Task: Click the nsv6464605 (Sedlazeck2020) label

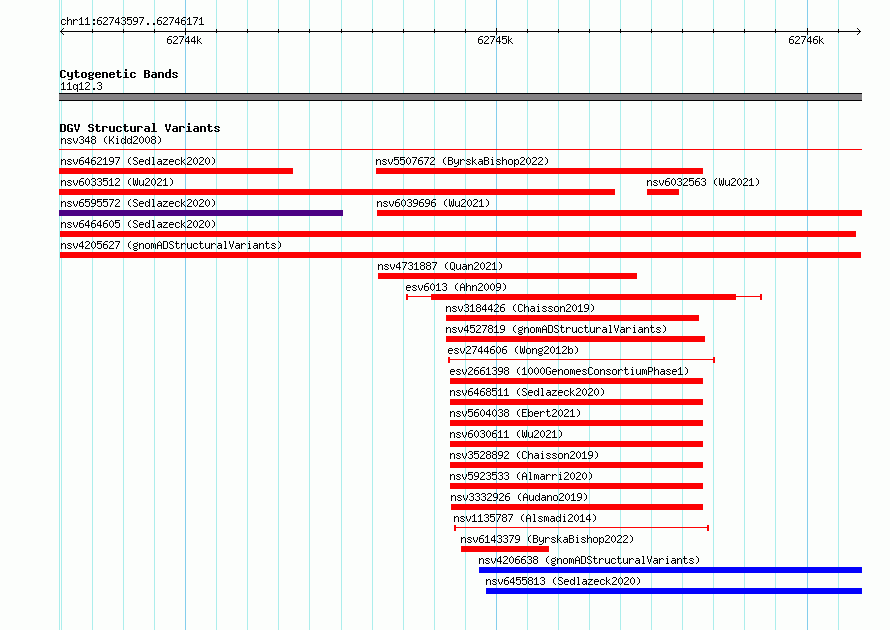Action: pyautogui.click(x=138, y=224)
